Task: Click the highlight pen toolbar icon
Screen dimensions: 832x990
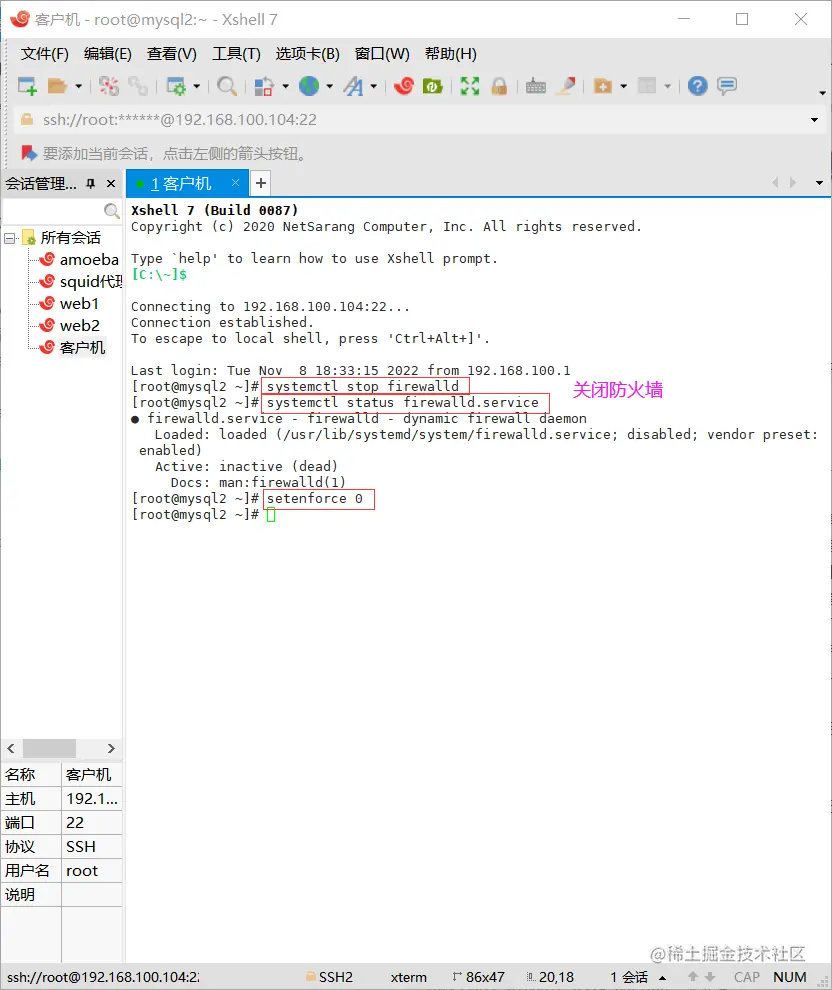Action: tap(566, 86)
